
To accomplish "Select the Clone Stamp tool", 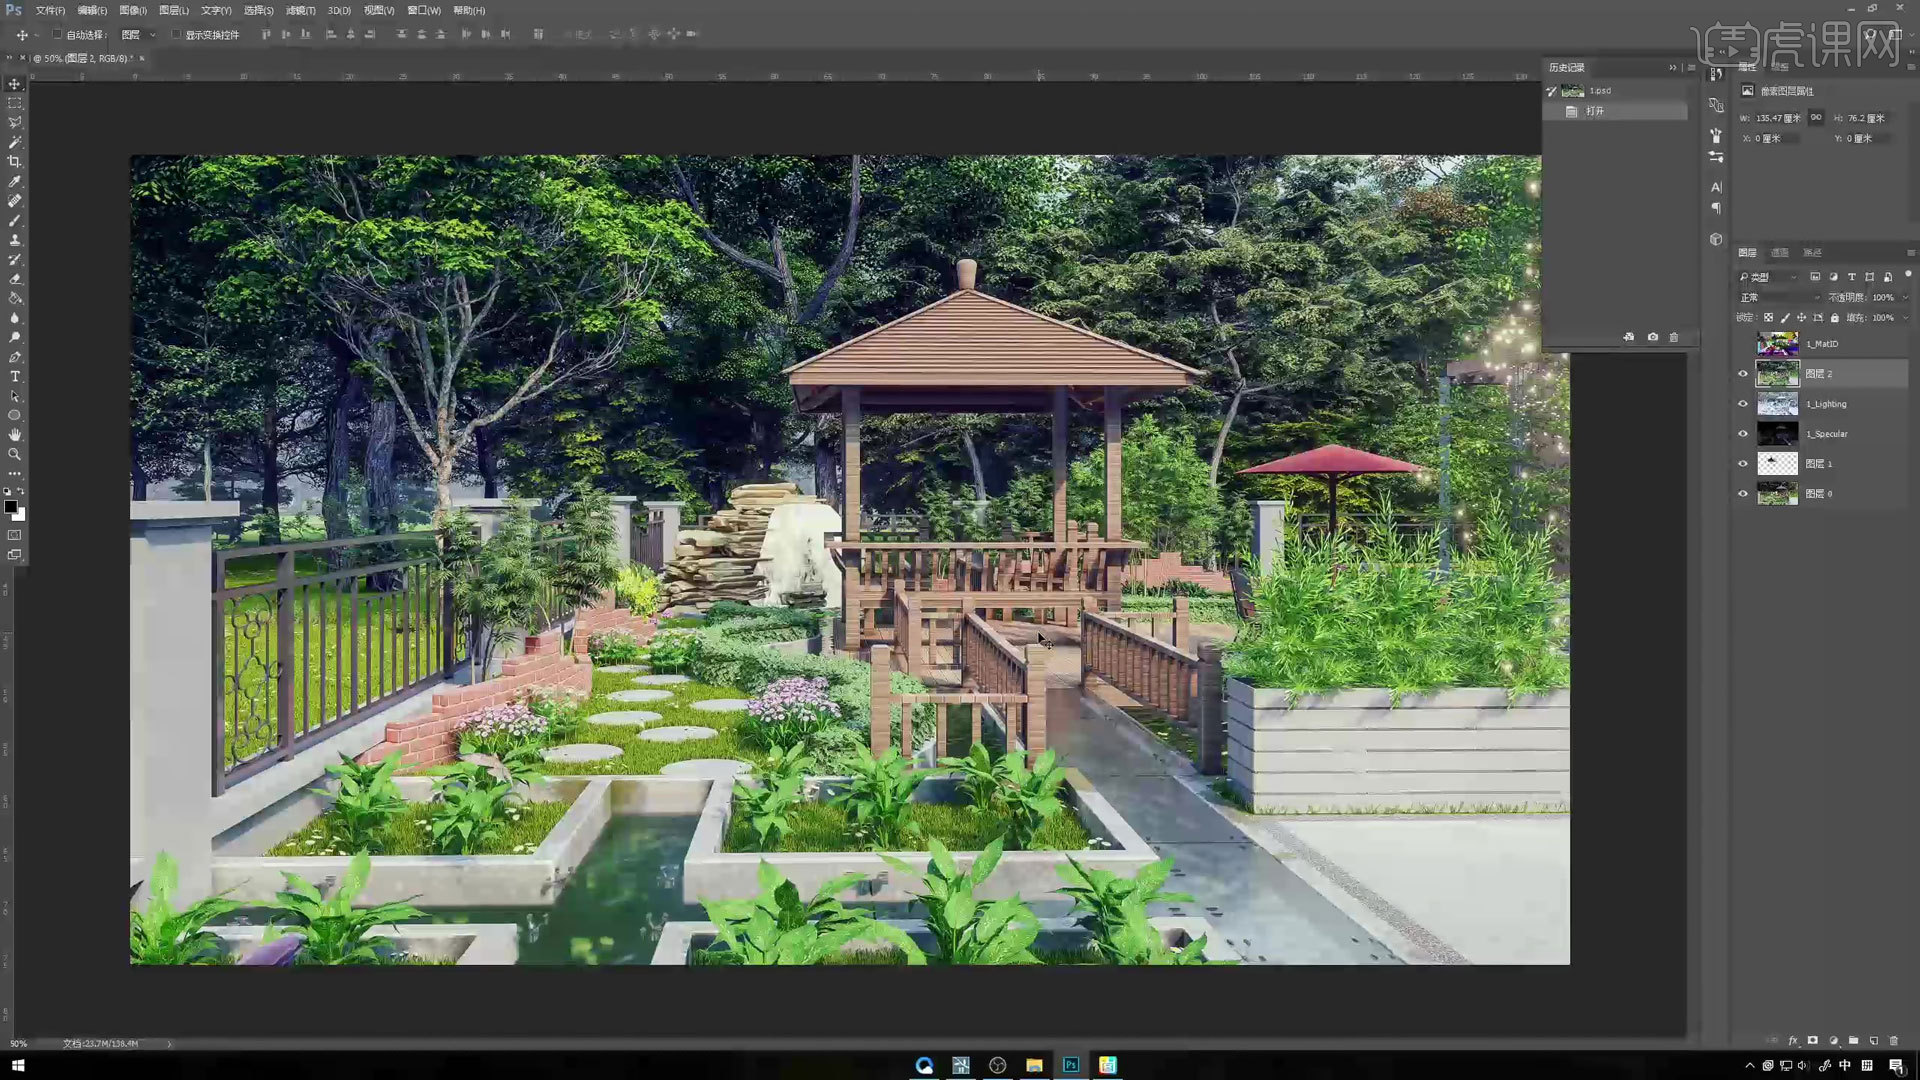I will (14, 240).
